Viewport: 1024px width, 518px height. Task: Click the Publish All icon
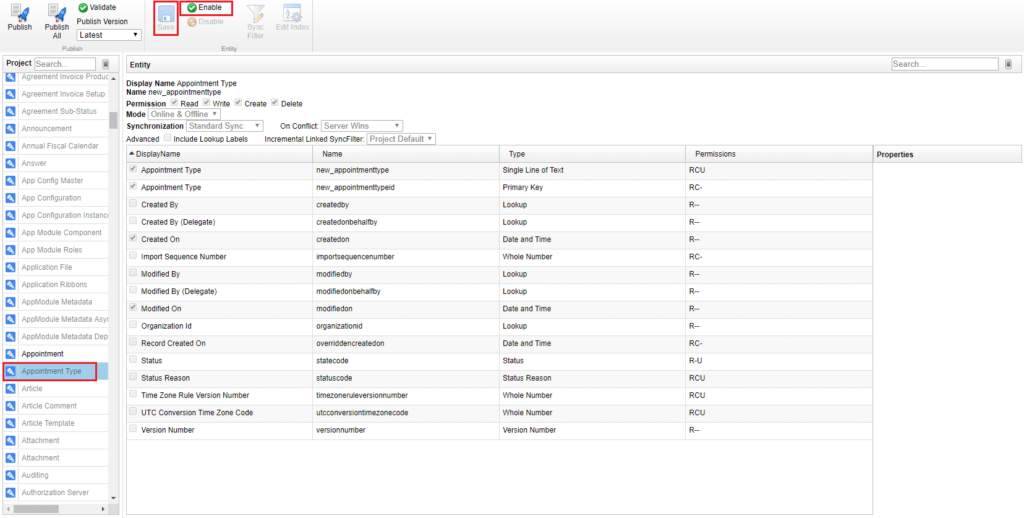(x=57, y=12)
